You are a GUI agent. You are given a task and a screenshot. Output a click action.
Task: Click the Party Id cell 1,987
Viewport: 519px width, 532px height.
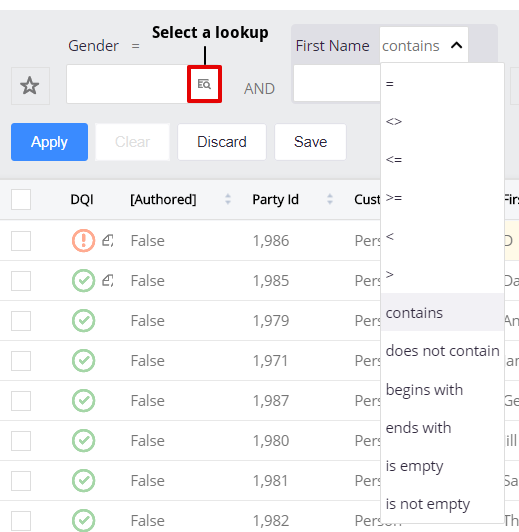point(271,401)
